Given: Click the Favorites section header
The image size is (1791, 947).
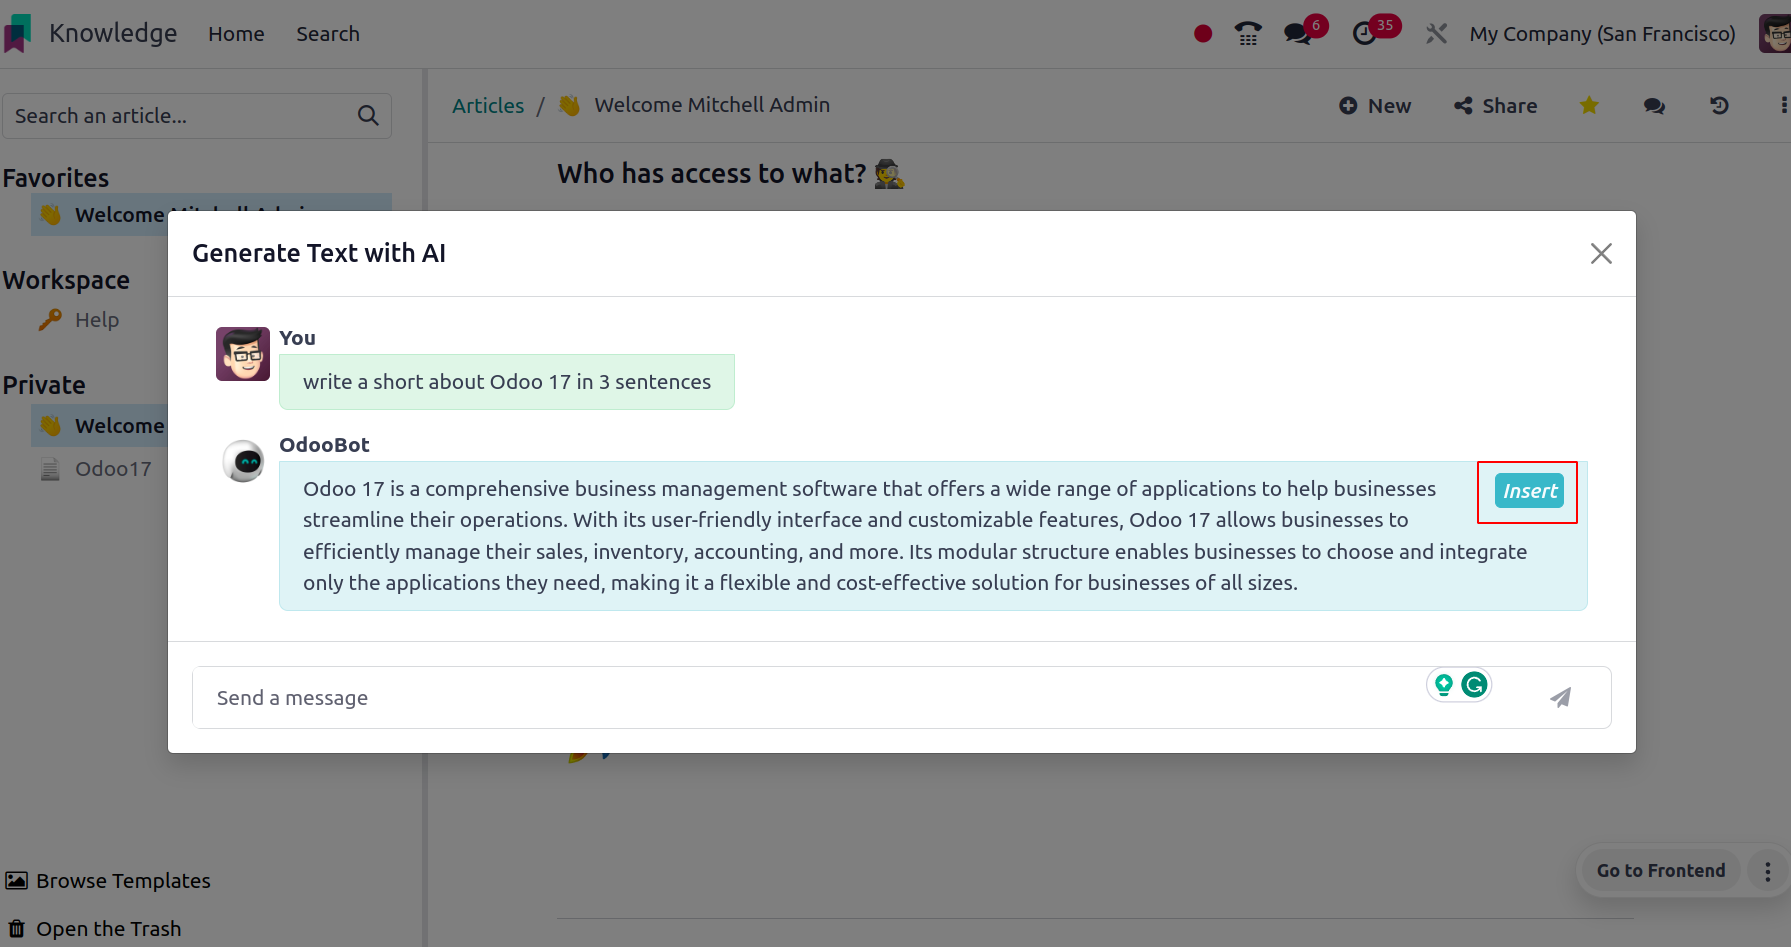Looking at the screenshot, I should tap(56, 178).
